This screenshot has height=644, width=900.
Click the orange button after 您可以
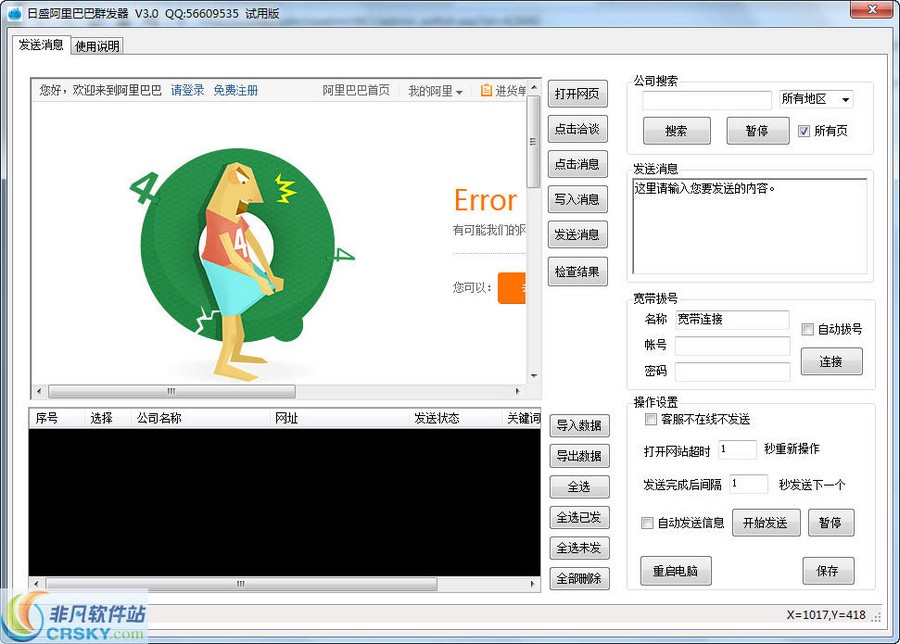pos(512,288)
